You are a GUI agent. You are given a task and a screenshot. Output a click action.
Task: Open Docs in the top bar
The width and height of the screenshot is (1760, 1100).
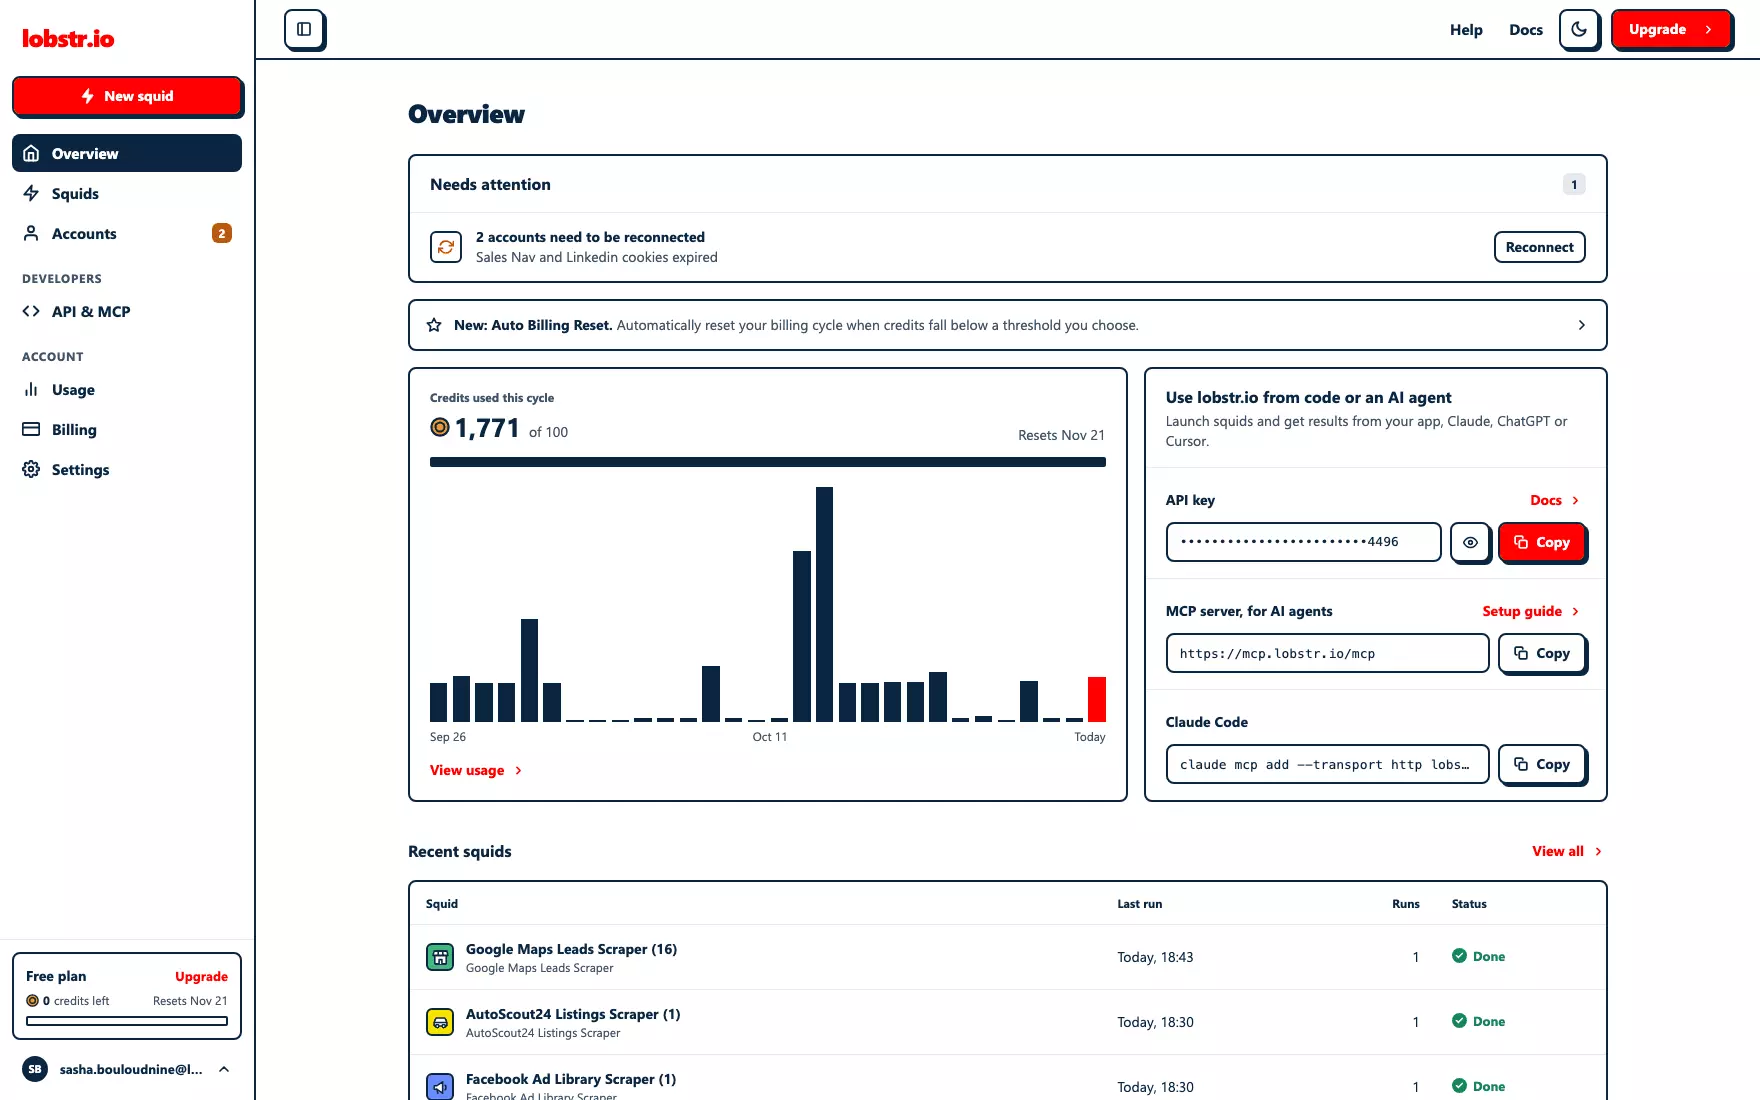pyautogui.click(x=1526, y=29)
